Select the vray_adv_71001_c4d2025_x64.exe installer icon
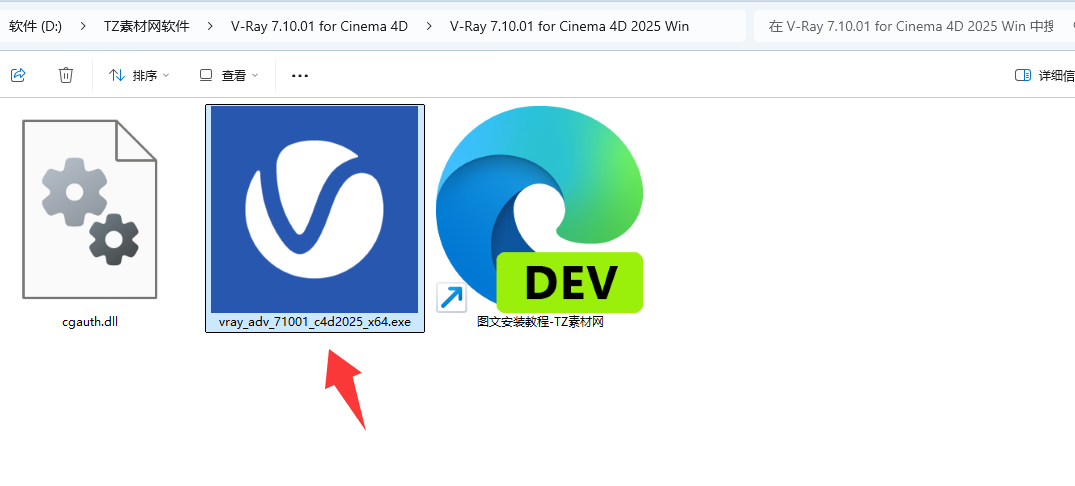Screen dimensions: 1075x486 tap(315, 209)
